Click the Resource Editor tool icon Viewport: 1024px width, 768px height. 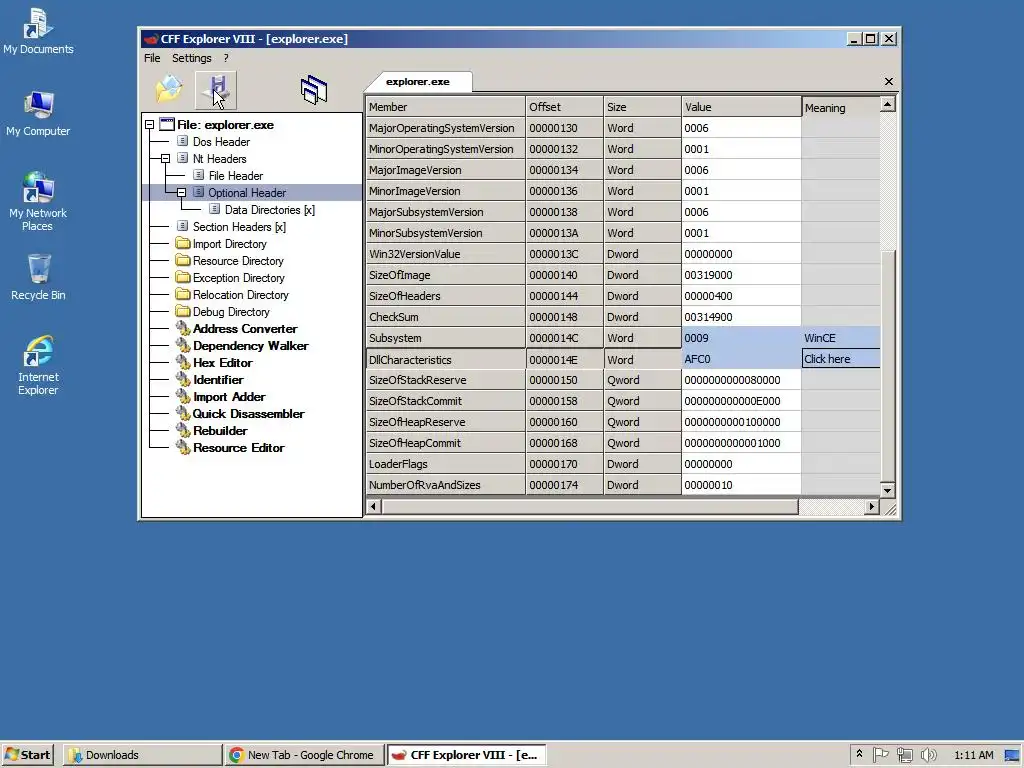pos(183,447)
